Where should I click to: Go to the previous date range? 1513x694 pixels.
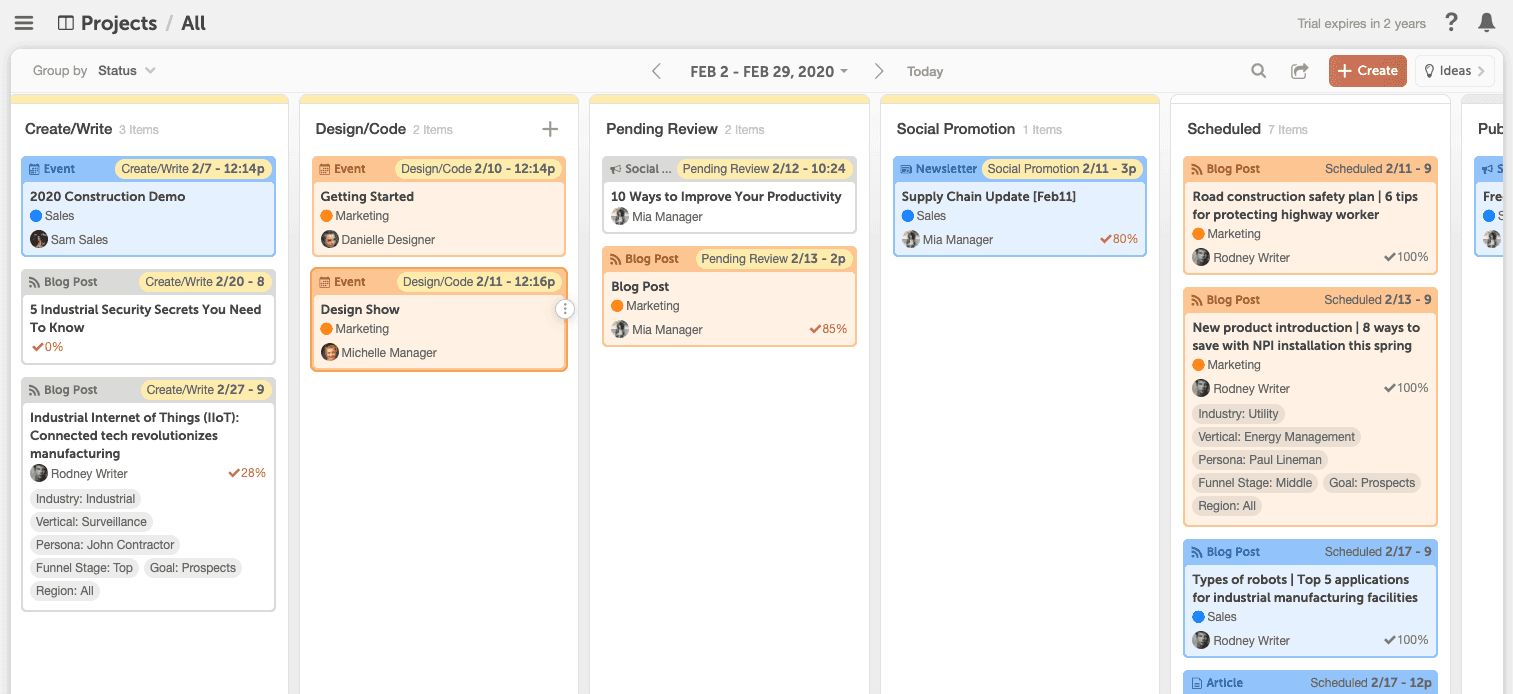tap(657, 71)
